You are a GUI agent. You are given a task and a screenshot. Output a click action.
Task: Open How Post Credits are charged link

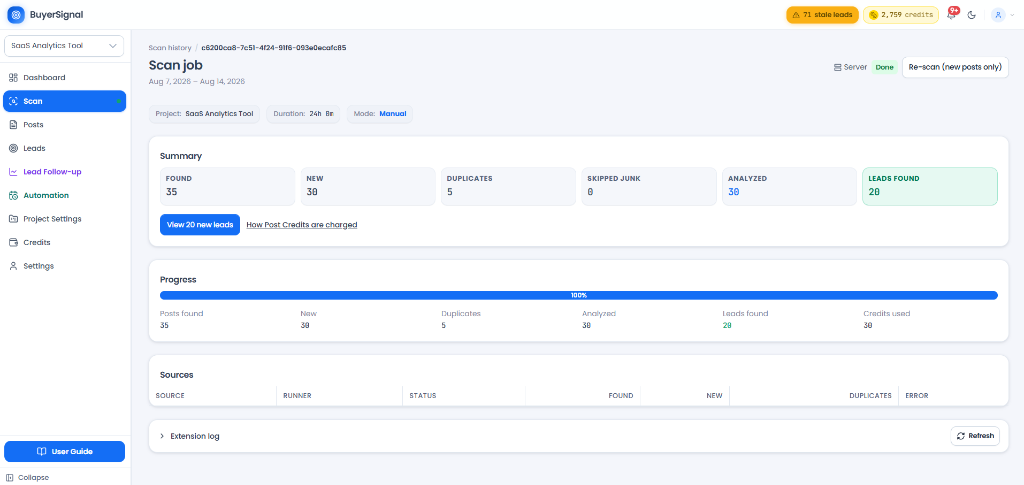coord(302,225)
